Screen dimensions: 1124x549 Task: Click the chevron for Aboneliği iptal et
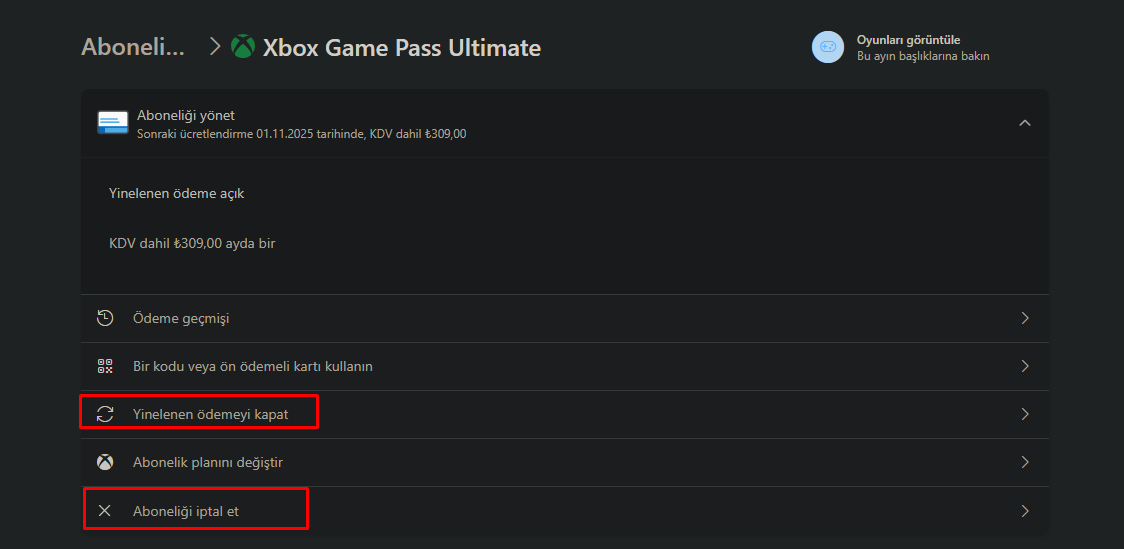pos(1024,511)
